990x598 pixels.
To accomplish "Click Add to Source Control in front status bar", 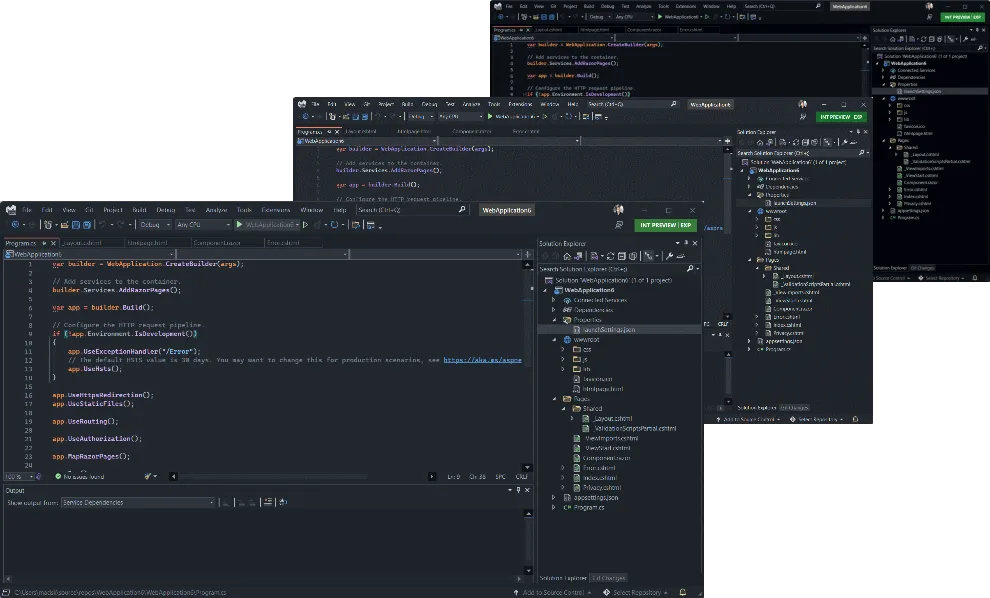I will click(552, 592).
